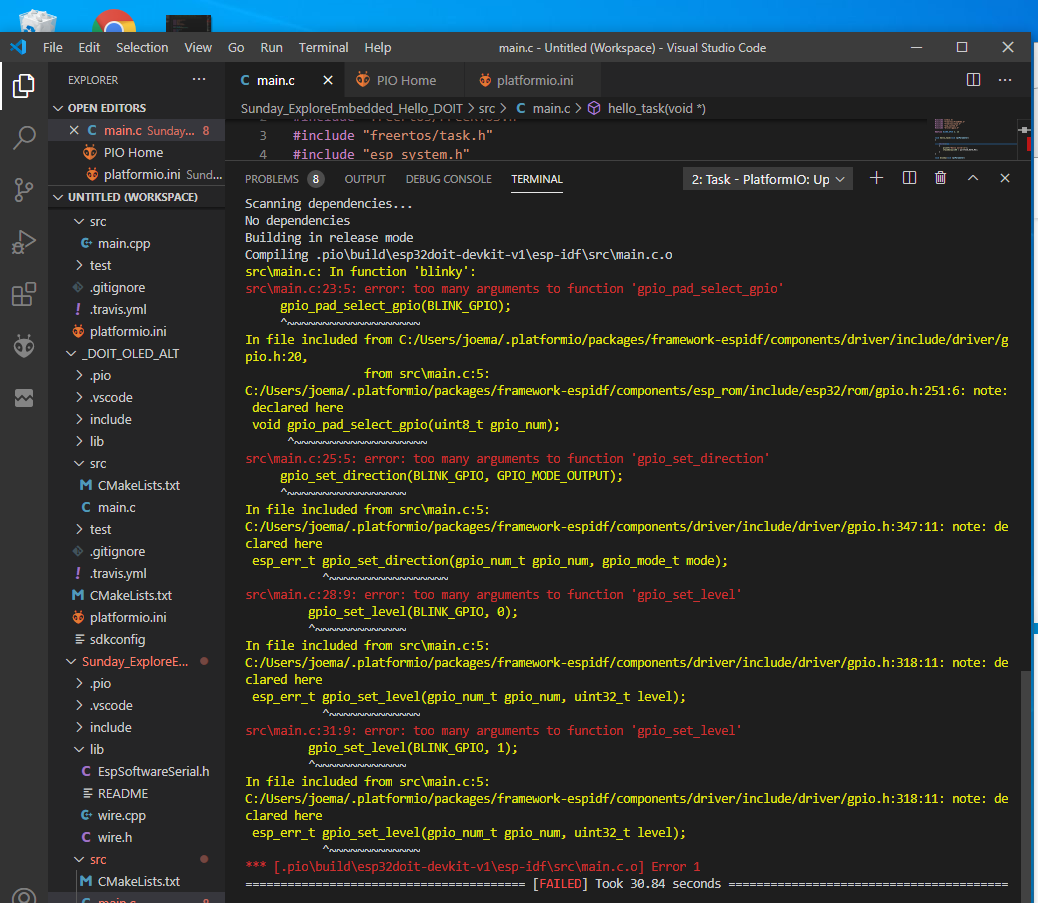This screenshot has width=1038, height=903.
Task: Open the Extensions view
Action: (24, 294)
